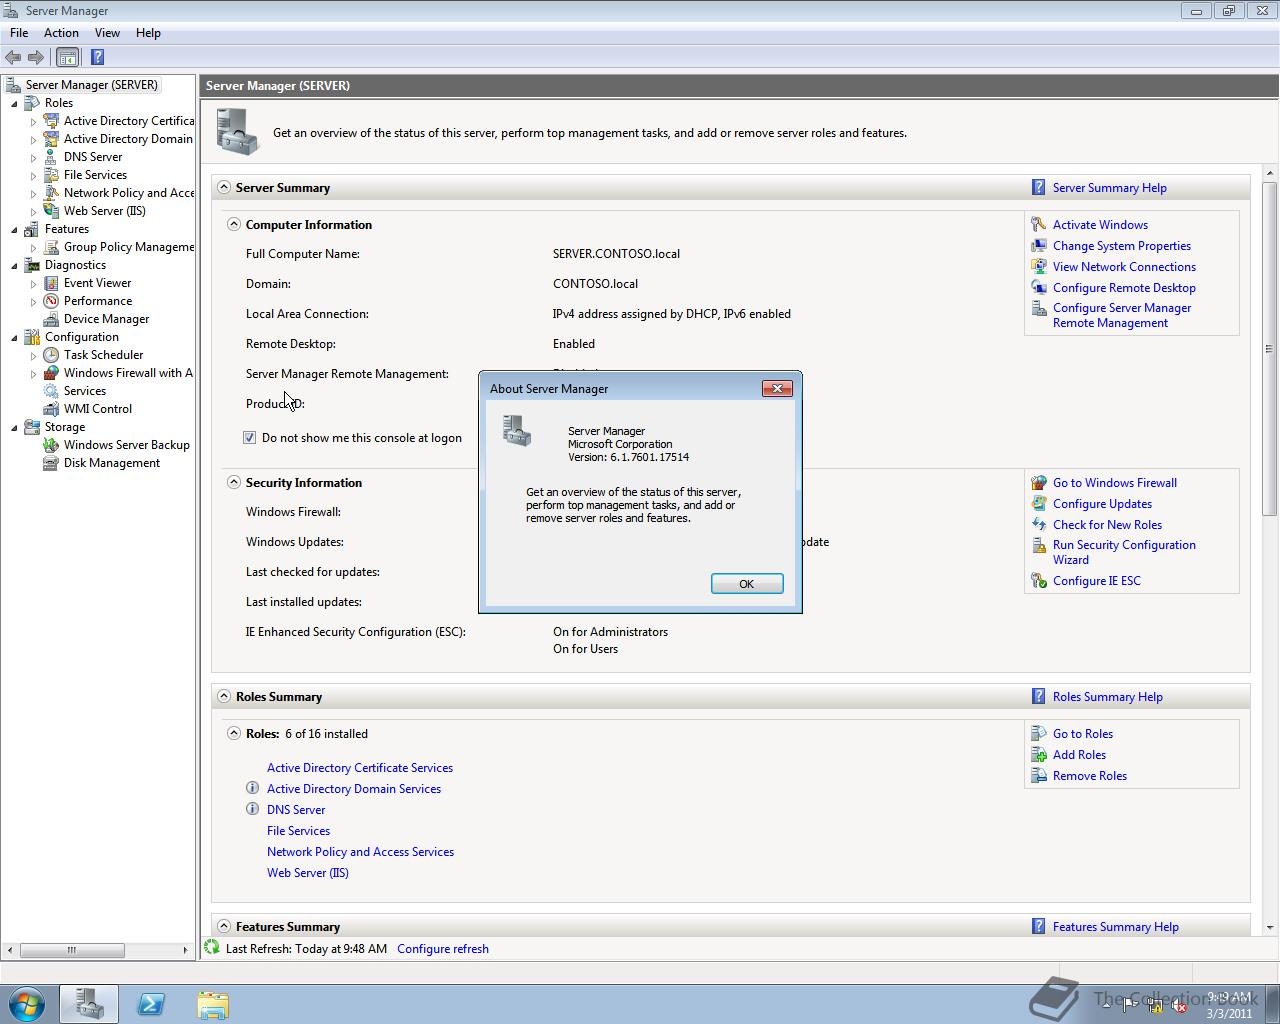Click Run Security Configuration Wizard link
This screenshot has height=1024, width=1280.
(1124, 552)
